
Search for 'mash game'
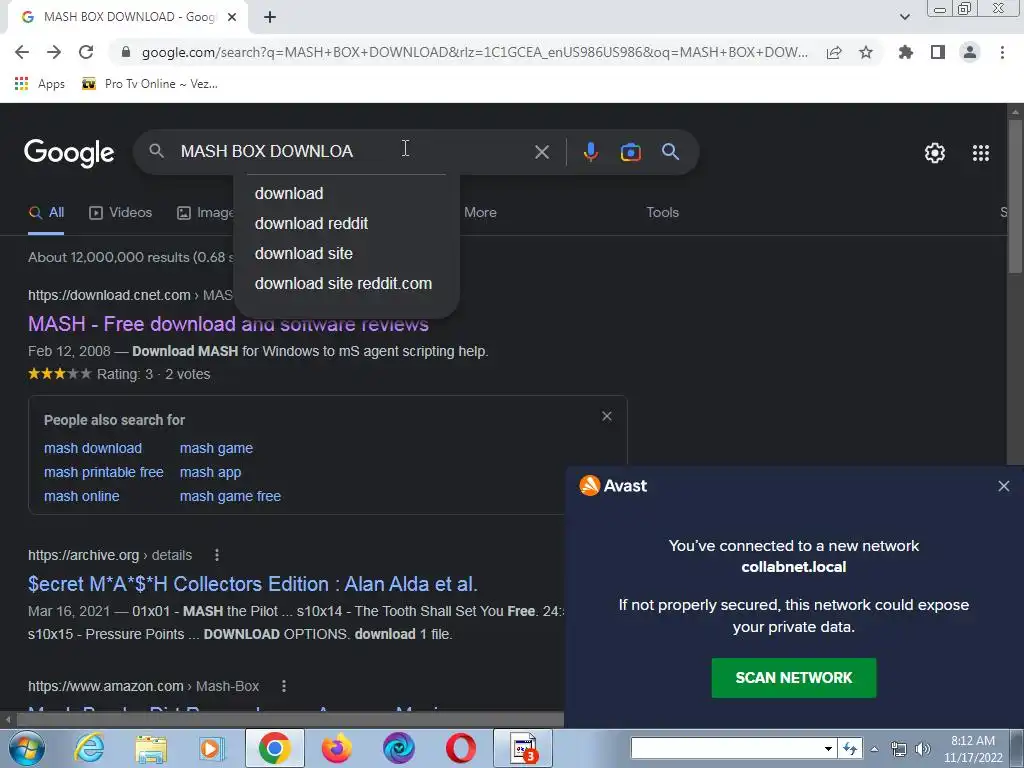[216, 448]
